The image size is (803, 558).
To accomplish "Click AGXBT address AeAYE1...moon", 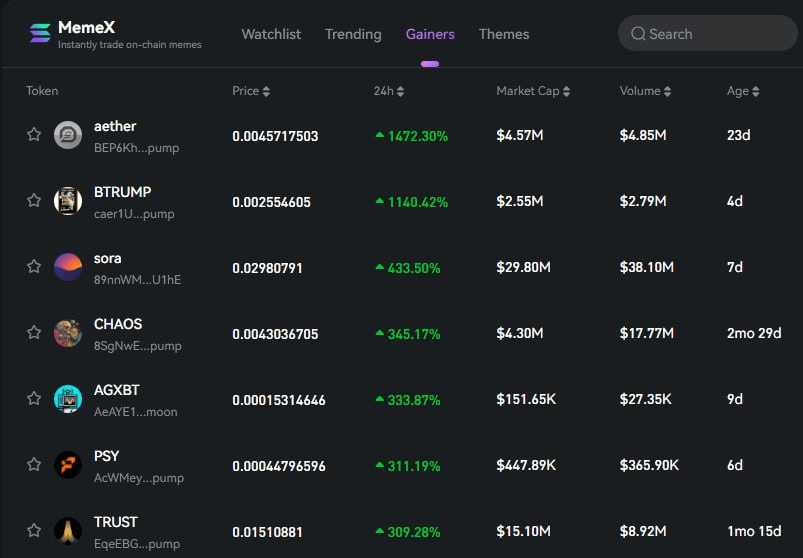I will [136, 412].
